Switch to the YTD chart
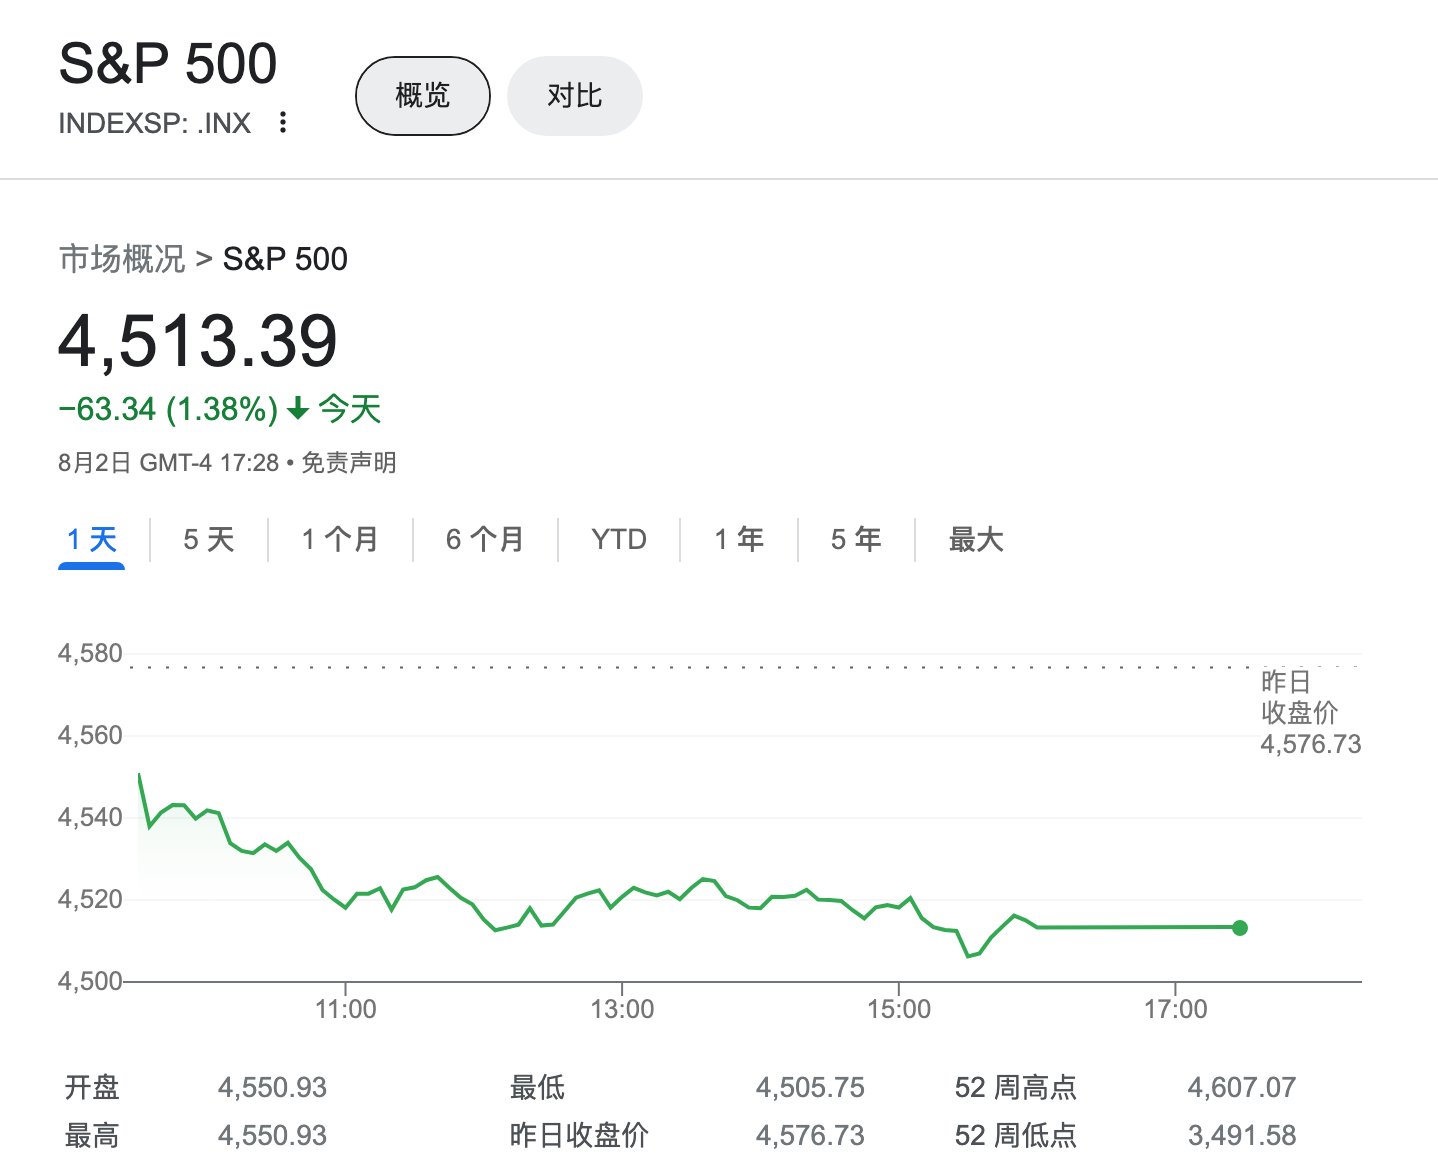The image size is (1438, 1172). (617, 539)
